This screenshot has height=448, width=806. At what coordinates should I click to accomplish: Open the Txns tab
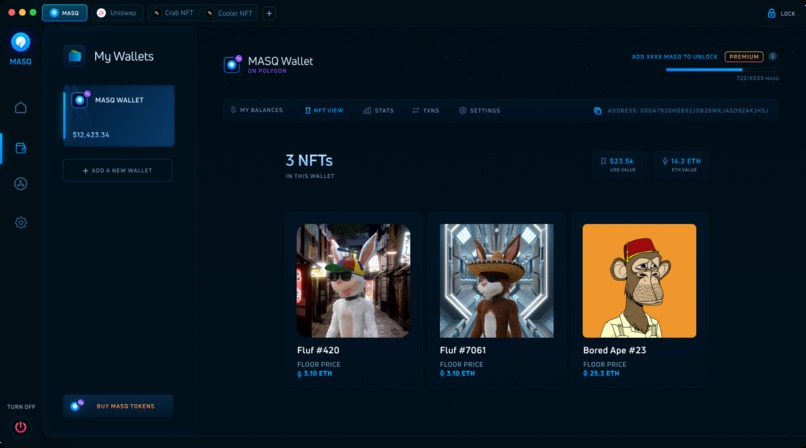click(x=426, y=110)
